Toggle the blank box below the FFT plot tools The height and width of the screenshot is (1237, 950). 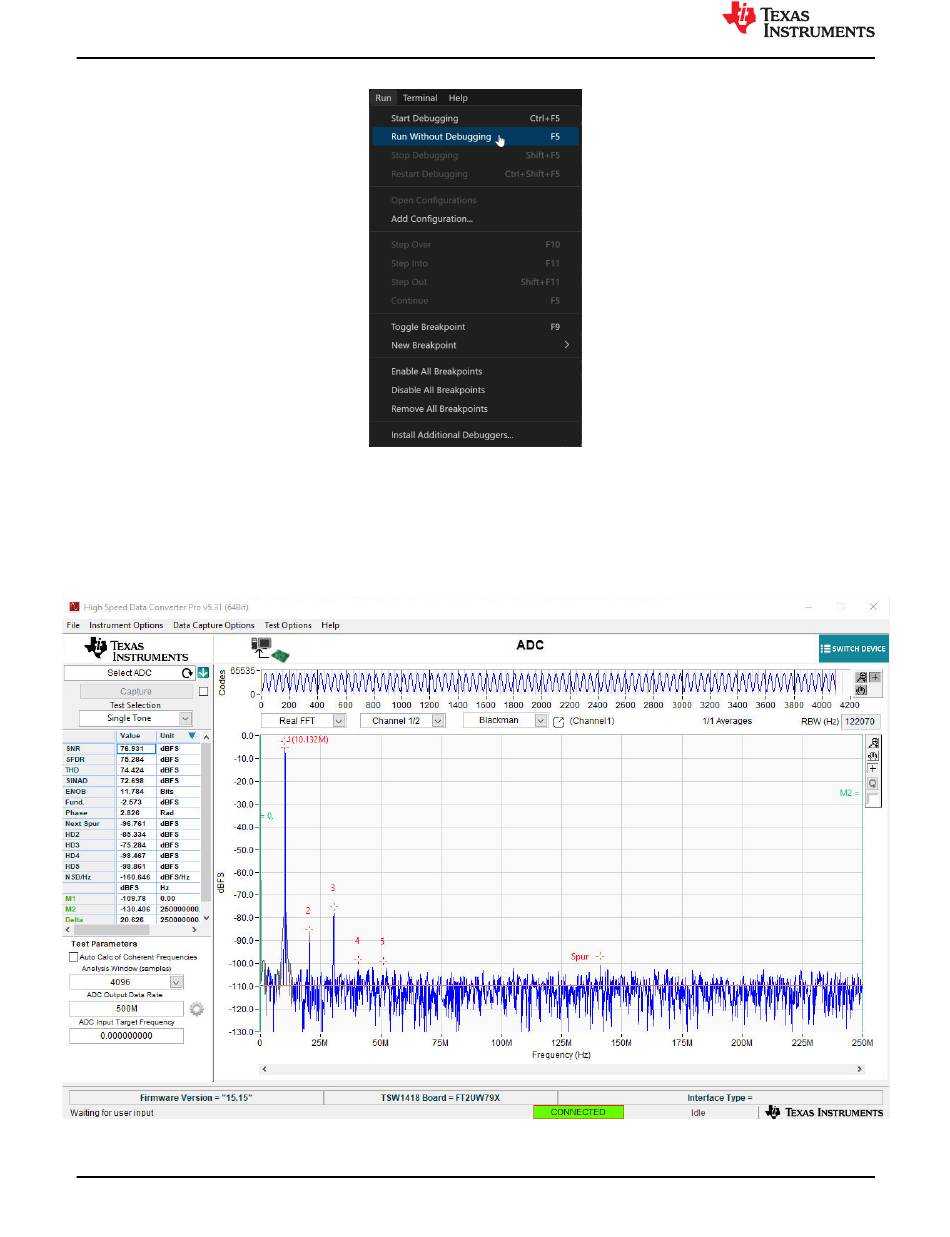pos(873,799)
